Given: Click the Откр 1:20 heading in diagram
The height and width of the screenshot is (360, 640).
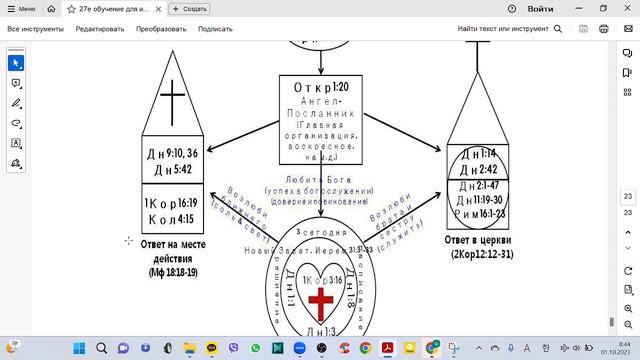Looking at the screenshot, I should point(321,87).
